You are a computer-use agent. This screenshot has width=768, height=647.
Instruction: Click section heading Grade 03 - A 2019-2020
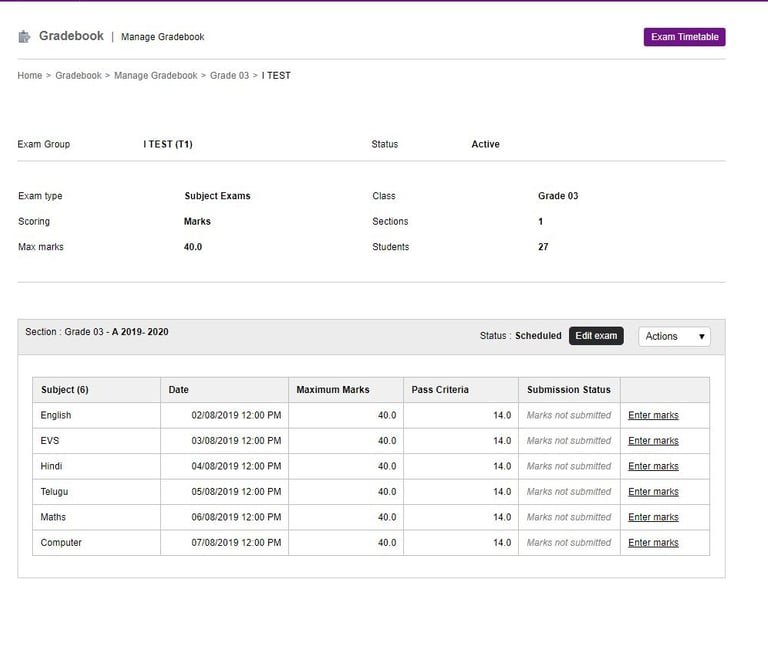coord(97,332)
